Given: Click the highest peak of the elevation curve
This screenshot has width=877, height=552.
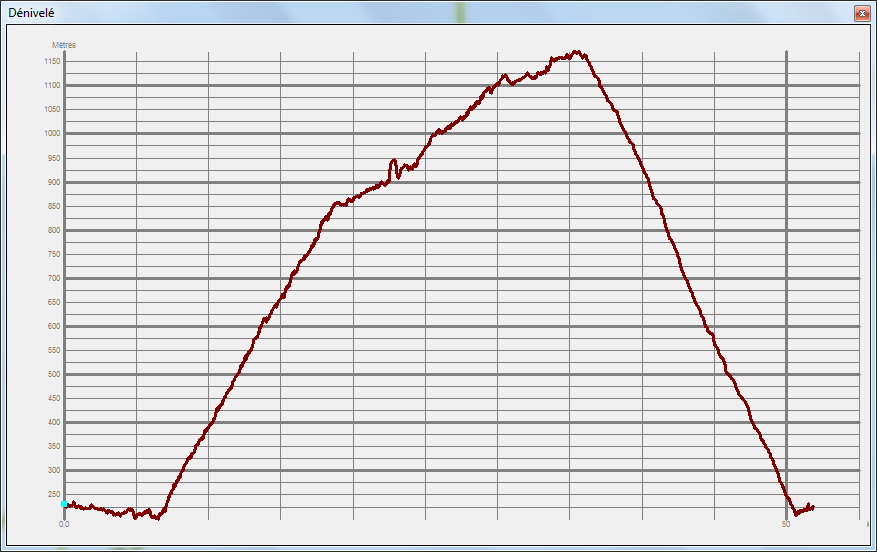Looking at the screenshot, I should (x=576, y=52).
